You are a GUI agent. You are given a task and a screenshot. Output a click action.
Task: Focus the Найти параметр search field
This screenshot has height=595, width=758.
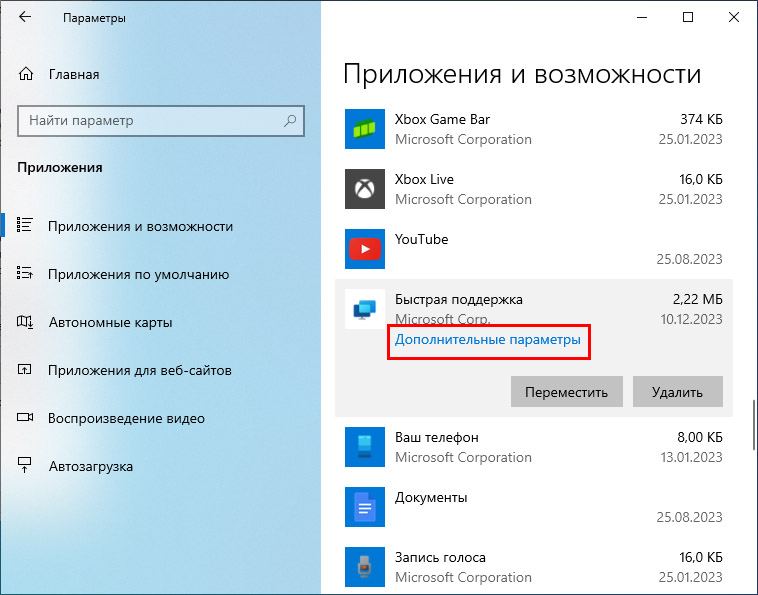[x=160, y=121]
